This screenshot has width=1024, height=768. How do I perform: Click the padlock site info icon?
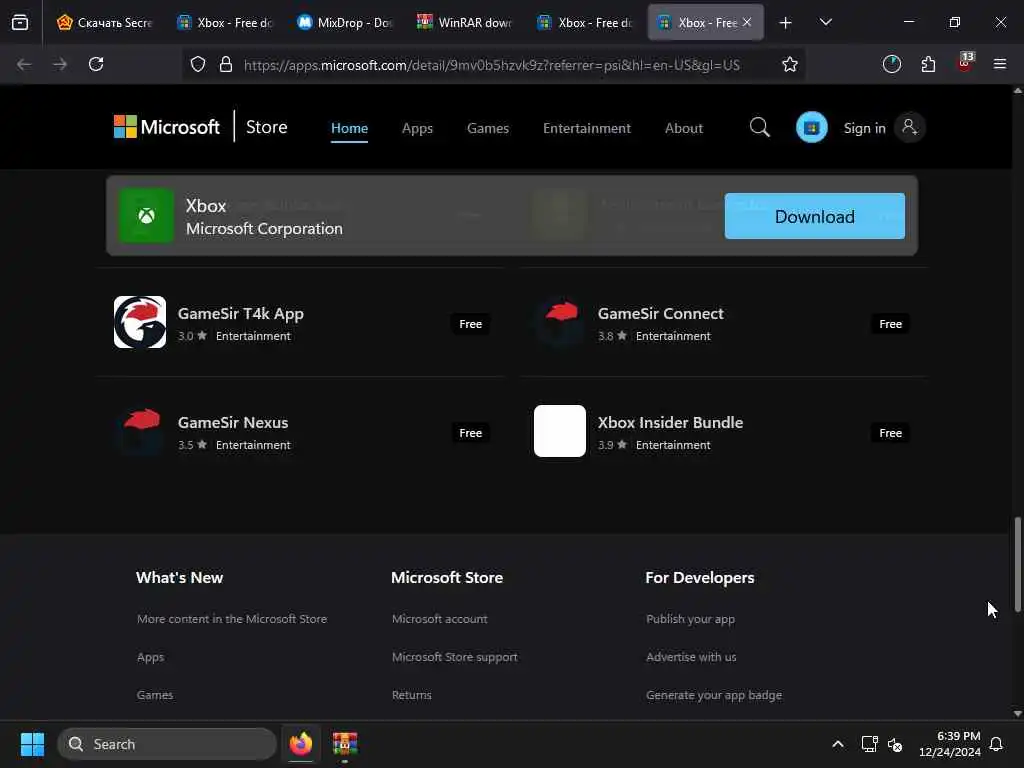226,64
